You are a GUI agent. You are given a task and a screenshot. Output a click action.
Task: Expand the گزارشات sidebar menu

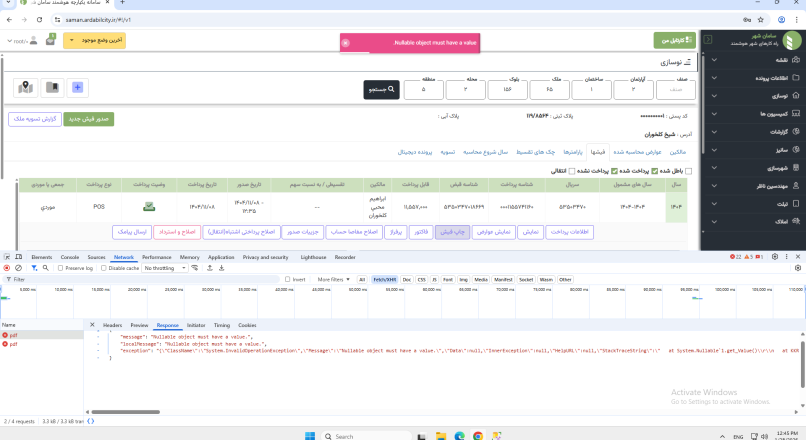click(x=753, y=132)
